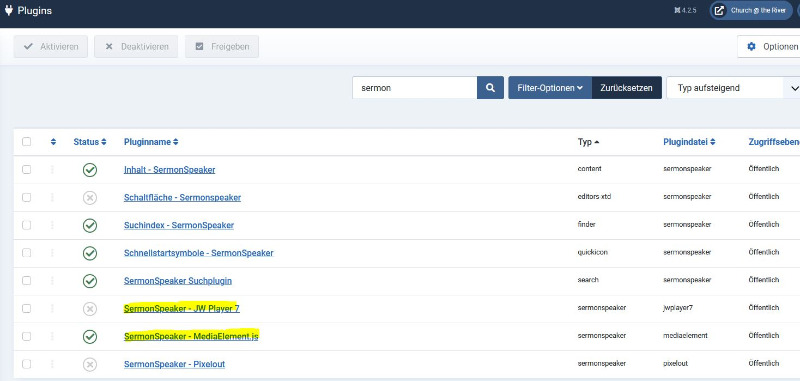This screenshot has width=800, height=381.
Task: Open Schnellstartsymbole - SermonSpeaker plugin link
Action: (198, 253)
